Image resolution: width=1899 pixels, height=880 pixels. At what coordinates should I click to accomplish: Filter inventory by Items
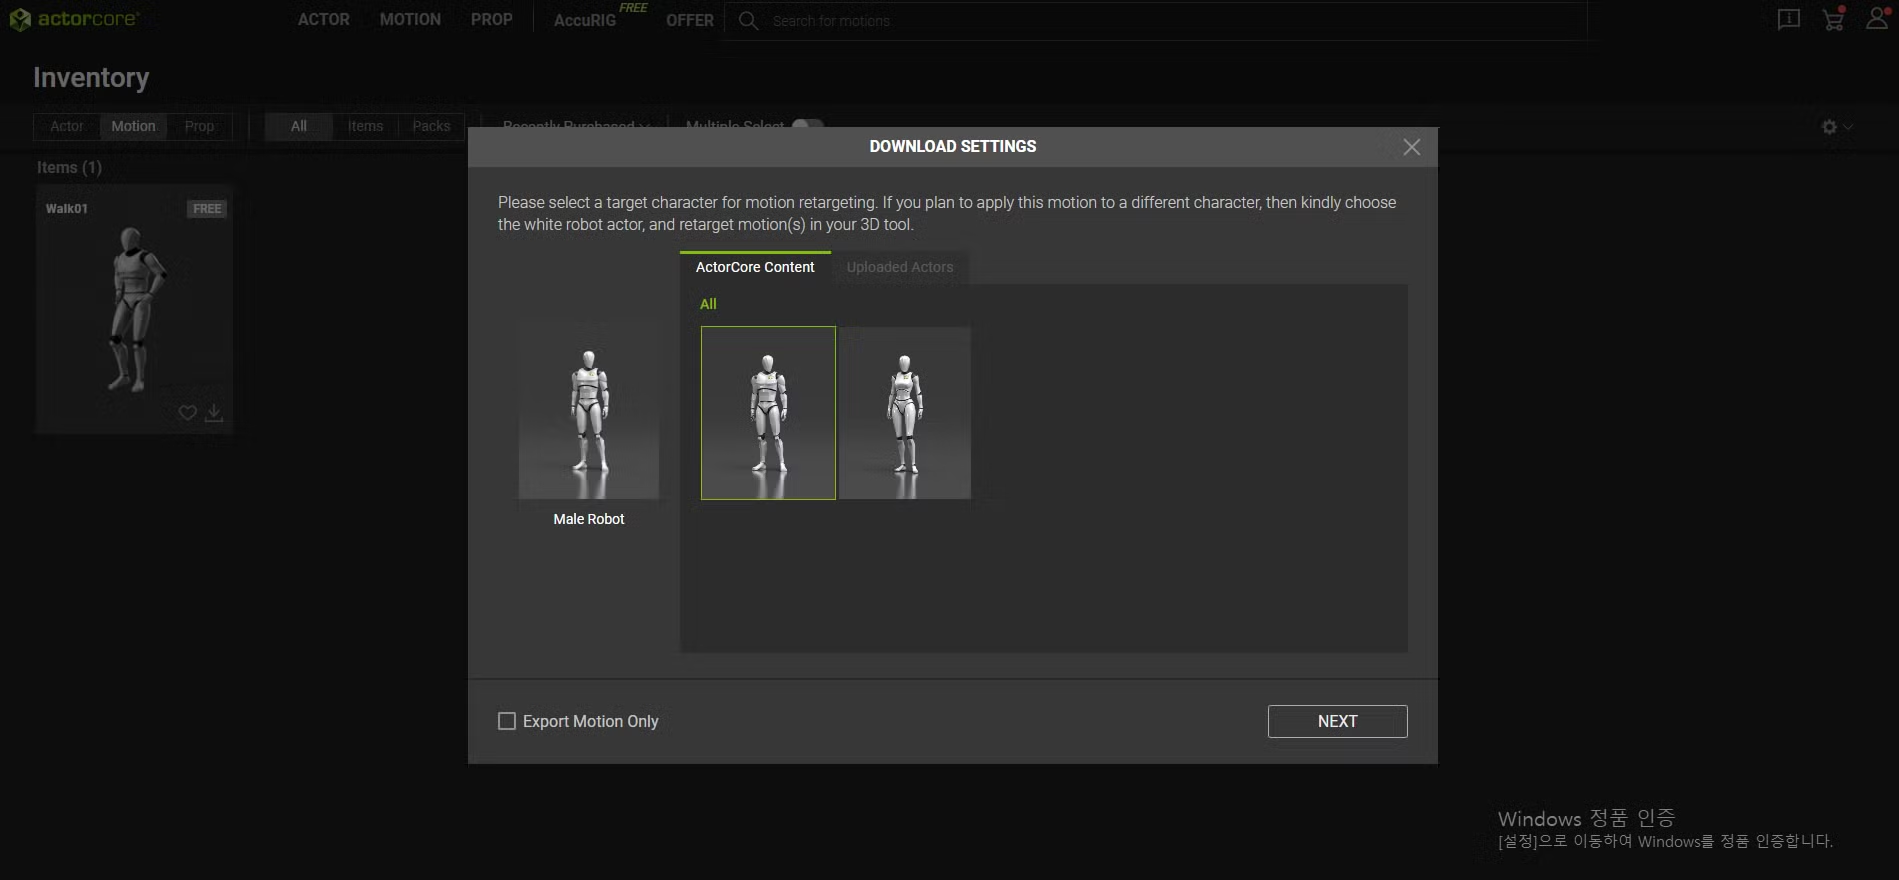365,126
